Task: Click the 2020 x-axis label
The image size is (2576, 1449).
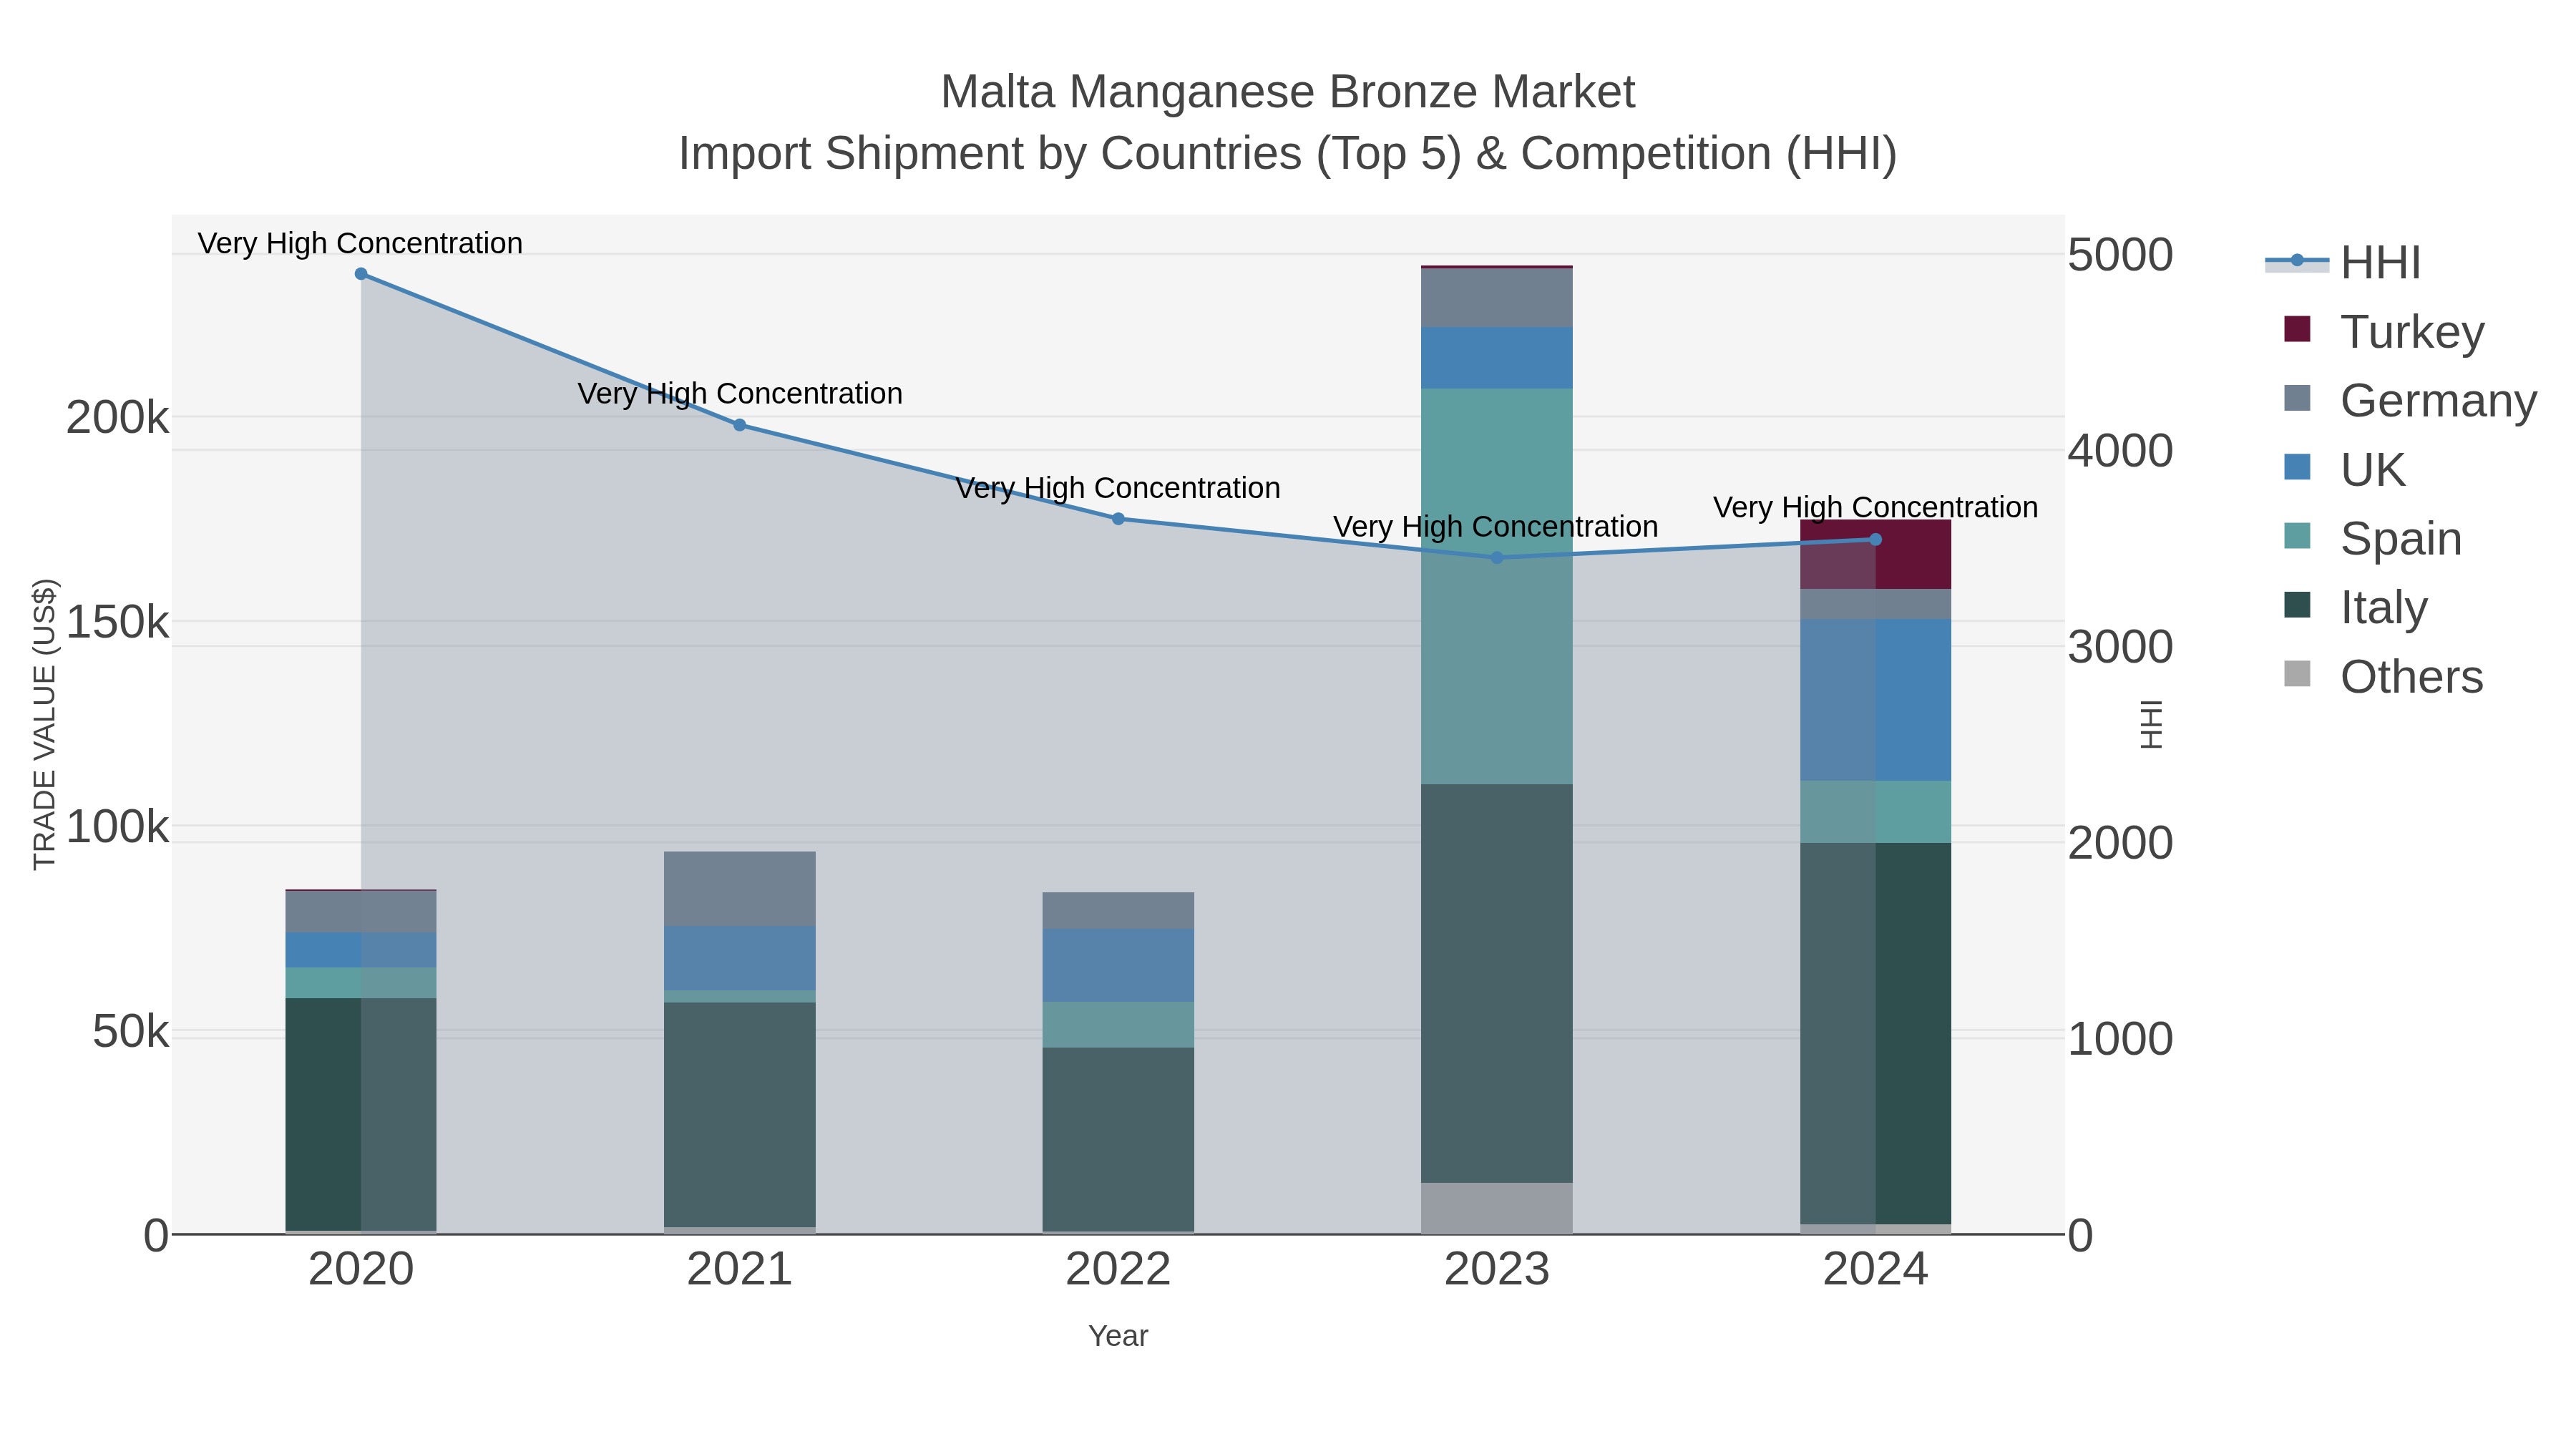Action: point(361,1270)
